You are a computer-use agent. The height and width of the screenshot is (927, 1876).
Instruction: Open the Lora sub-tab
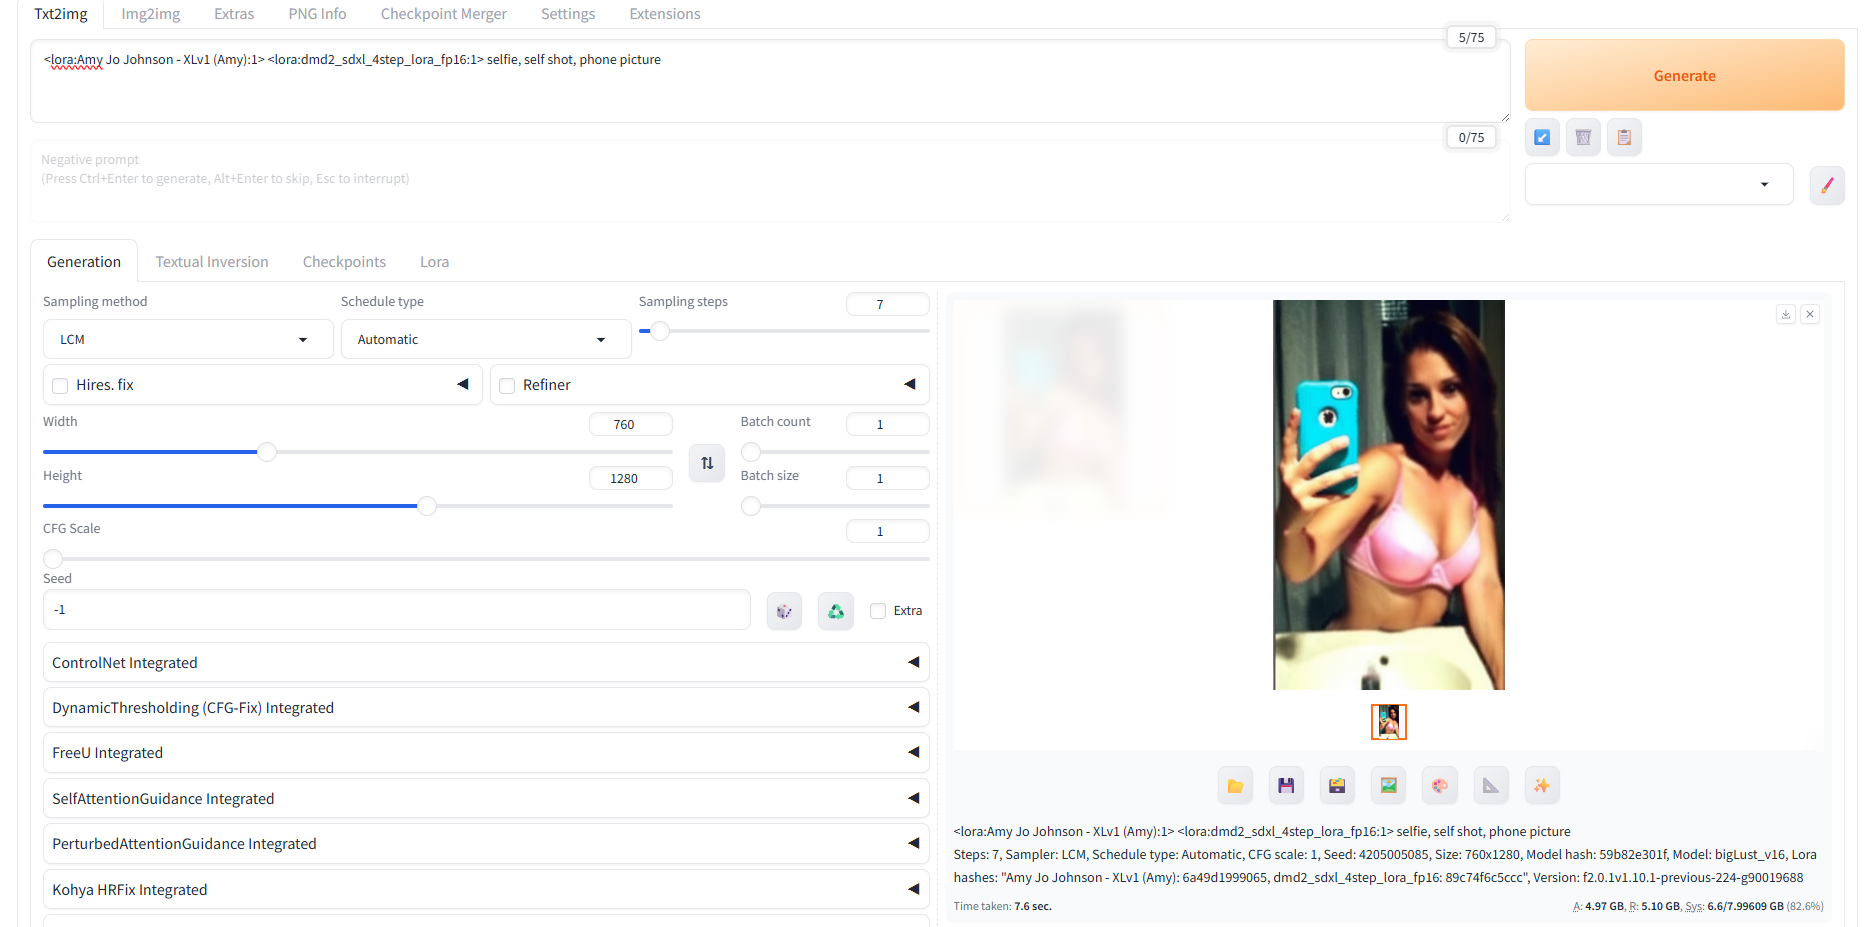pos(434,261)
